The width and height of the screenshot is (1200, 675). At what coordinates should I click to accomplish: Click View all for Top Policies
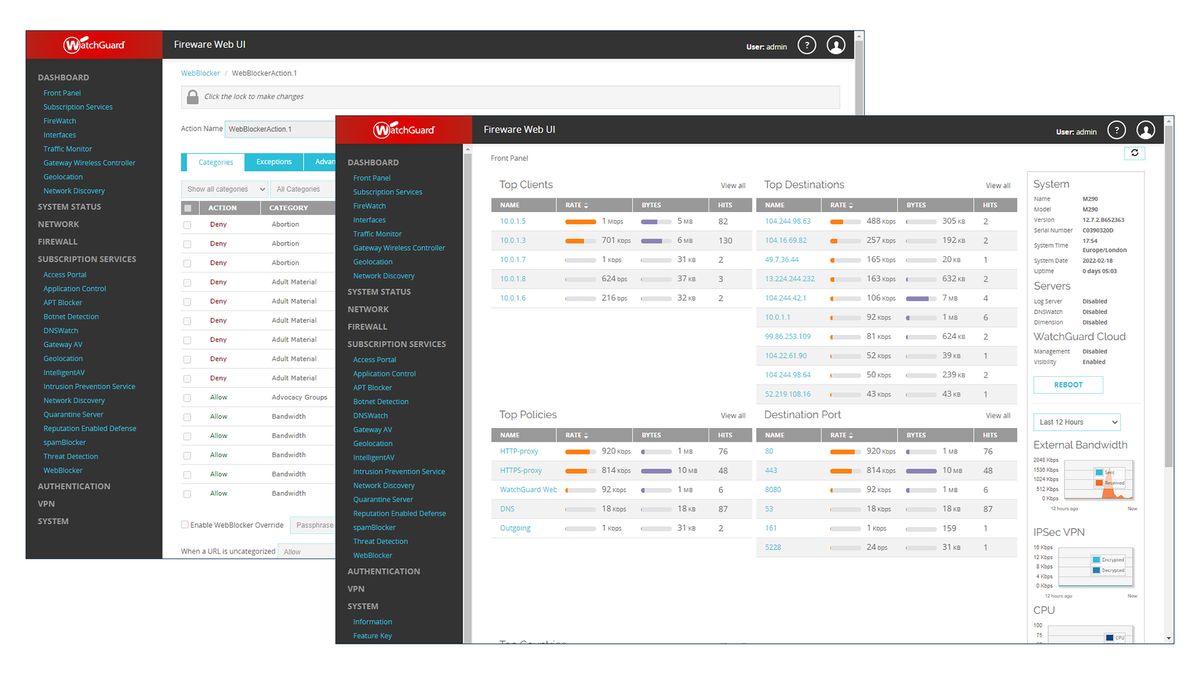coord(733,415)
